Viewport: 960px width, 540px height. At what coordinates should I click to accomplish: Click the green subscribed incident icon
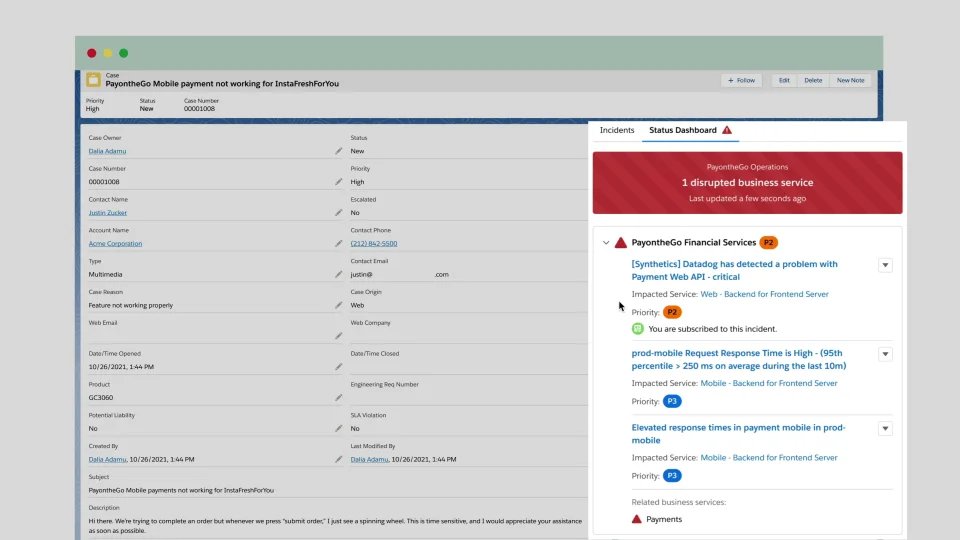[638, 329]
